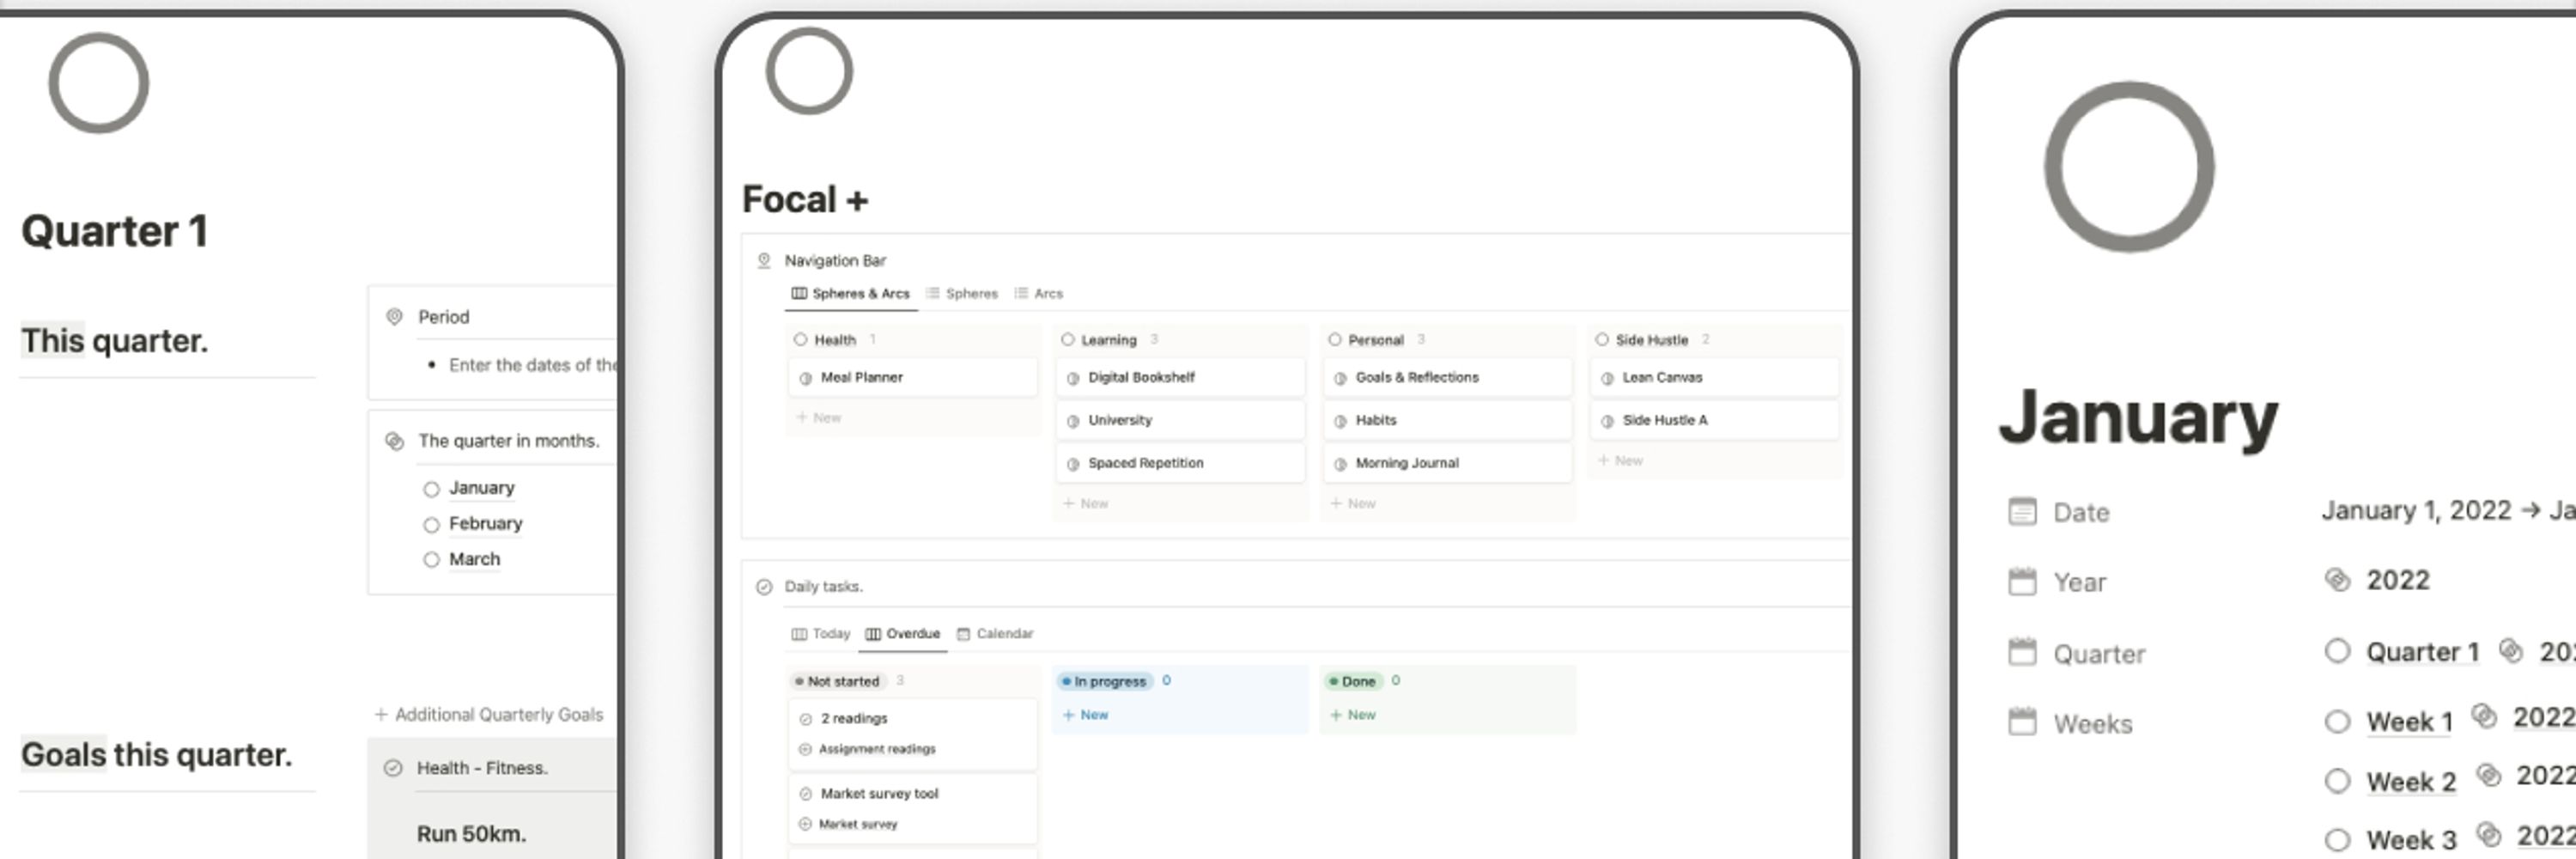Click the Weeks property calendar icon
The height and width of the screenshot is (859, 2576).
point(2022,722)
